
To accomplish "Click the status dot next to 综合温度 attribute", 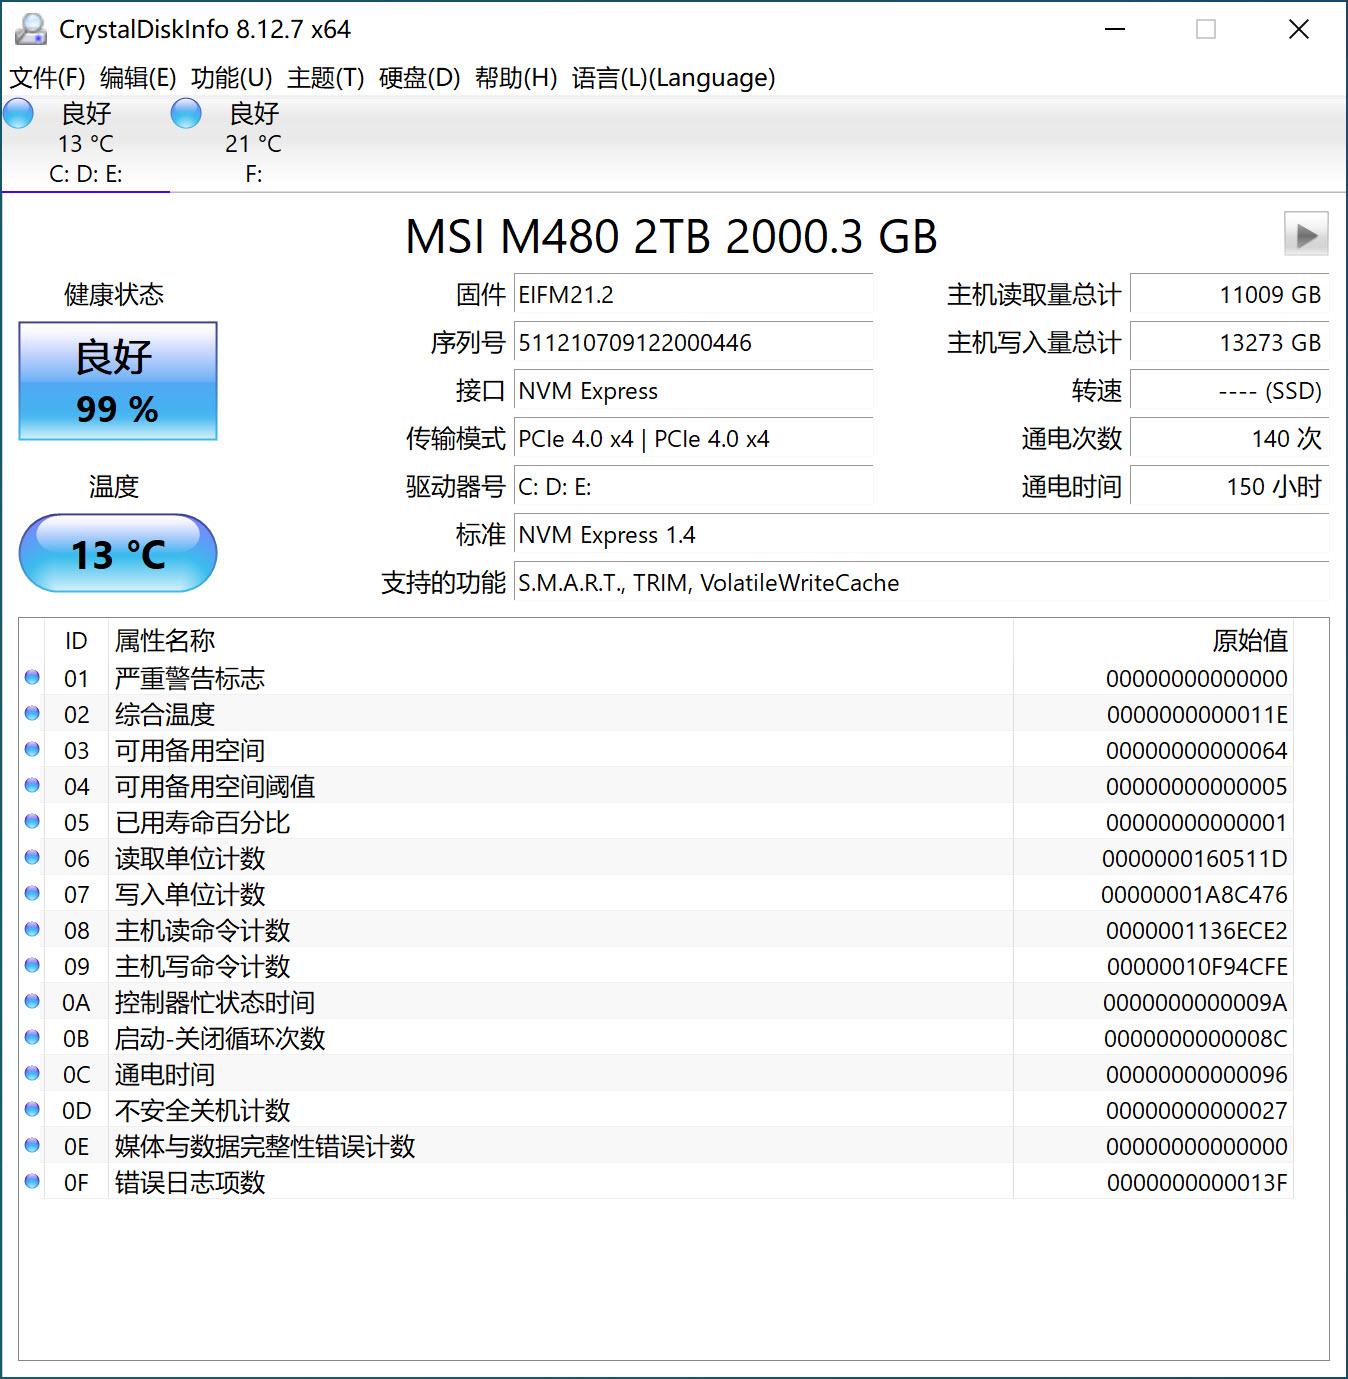I will point(31,713).
